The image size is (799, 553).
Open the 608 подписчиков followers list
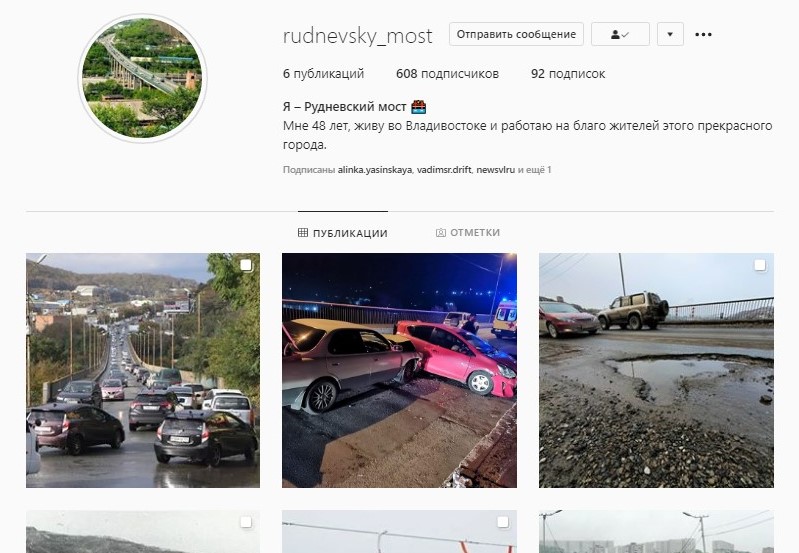pyautogui.click(x=447, y=74)
